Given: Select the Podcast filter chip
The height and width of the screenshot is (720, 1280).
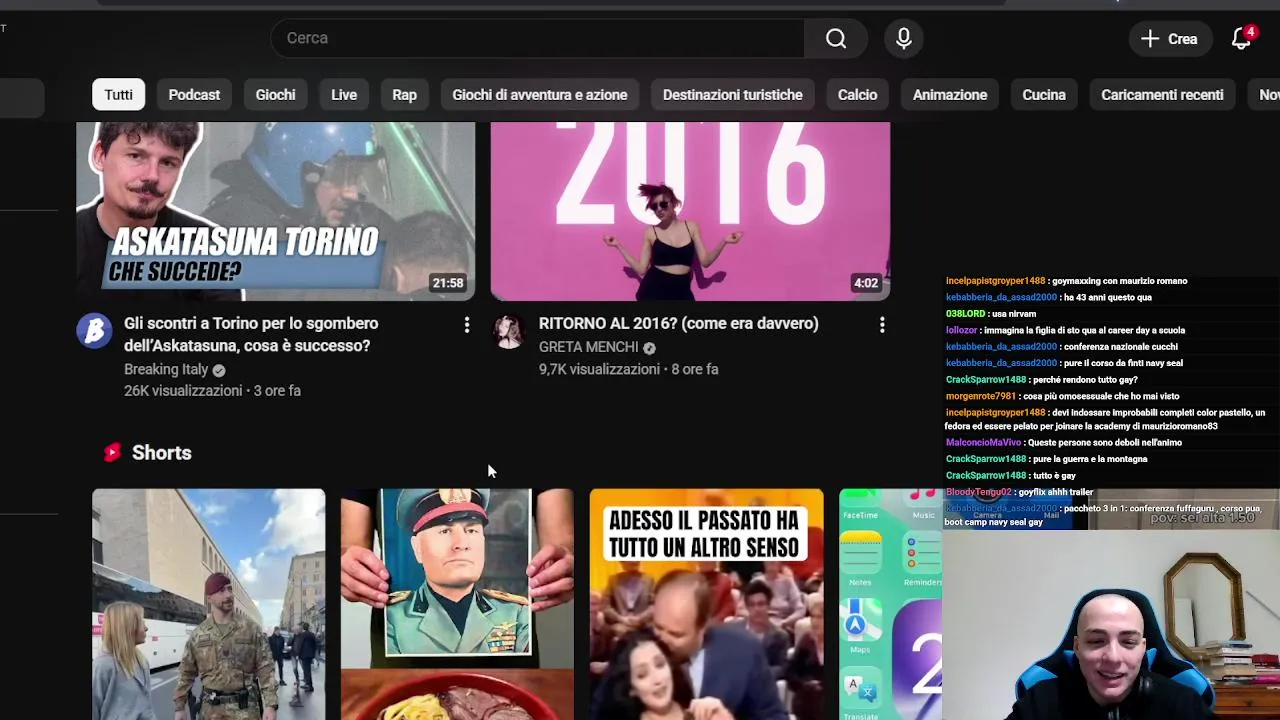Looking at the screenshot, I should [194, 95].
